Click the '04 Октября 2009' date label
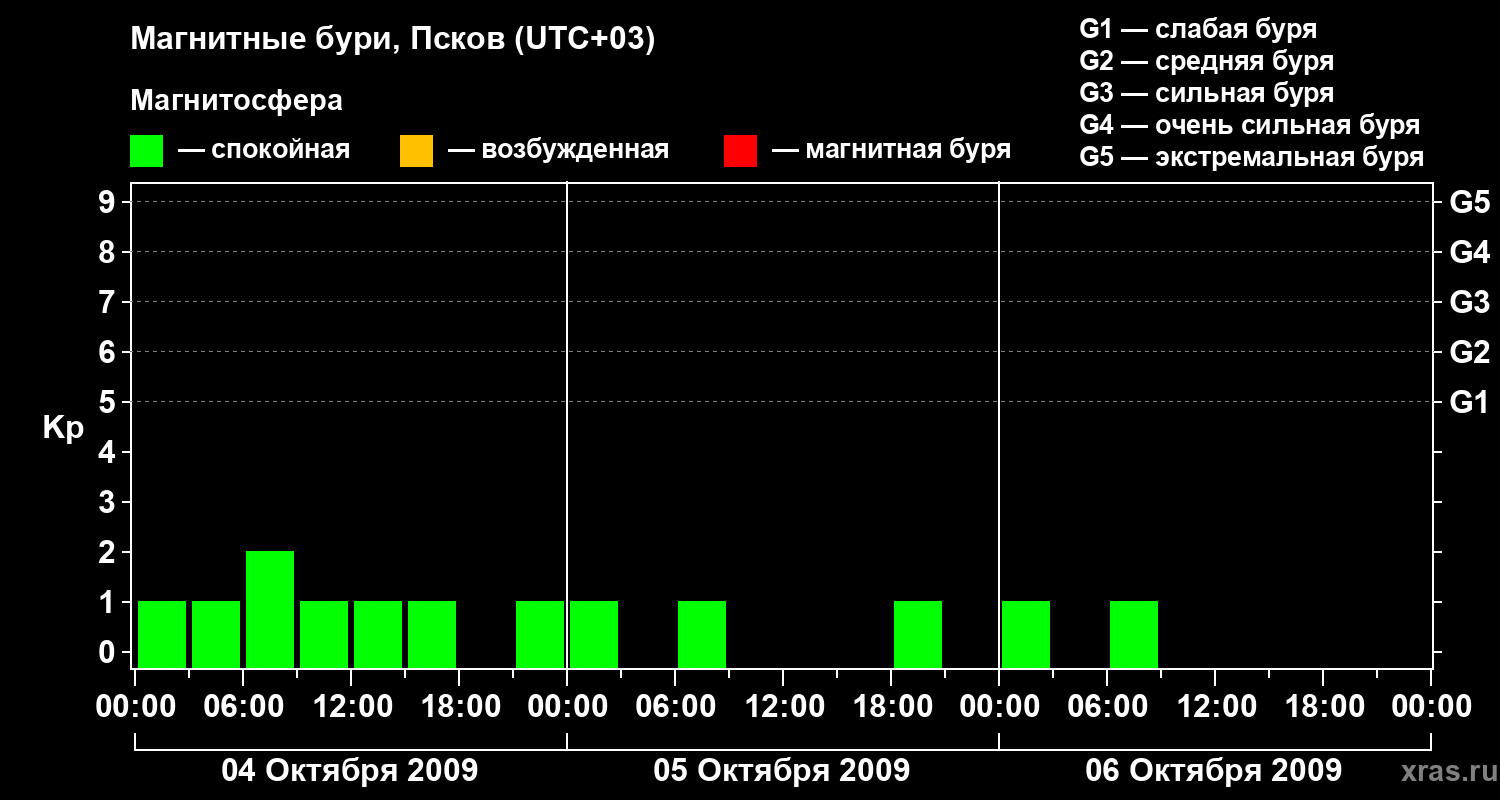The width and height of the screenshot is (1500, 800). coord(350,771)
